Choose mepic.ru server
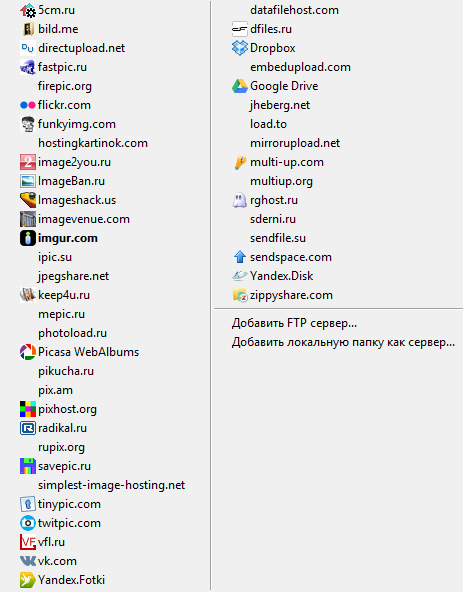 coord(61,314)
